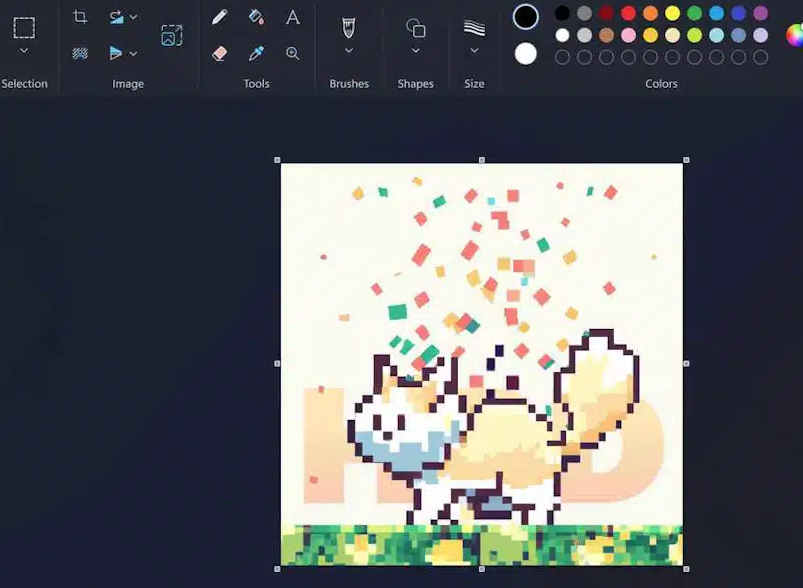
Task: Click the line Size icon
Action: 474,28
